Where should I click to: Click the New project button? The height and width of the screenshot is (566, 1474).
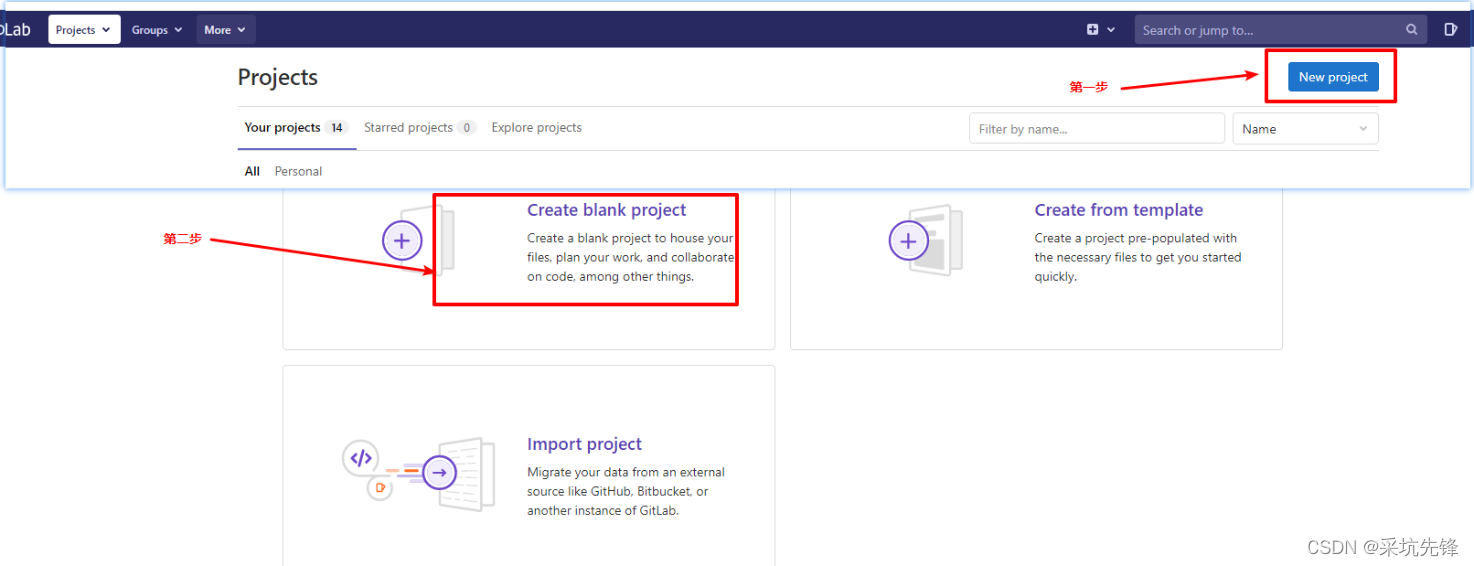click(1333, 77)
